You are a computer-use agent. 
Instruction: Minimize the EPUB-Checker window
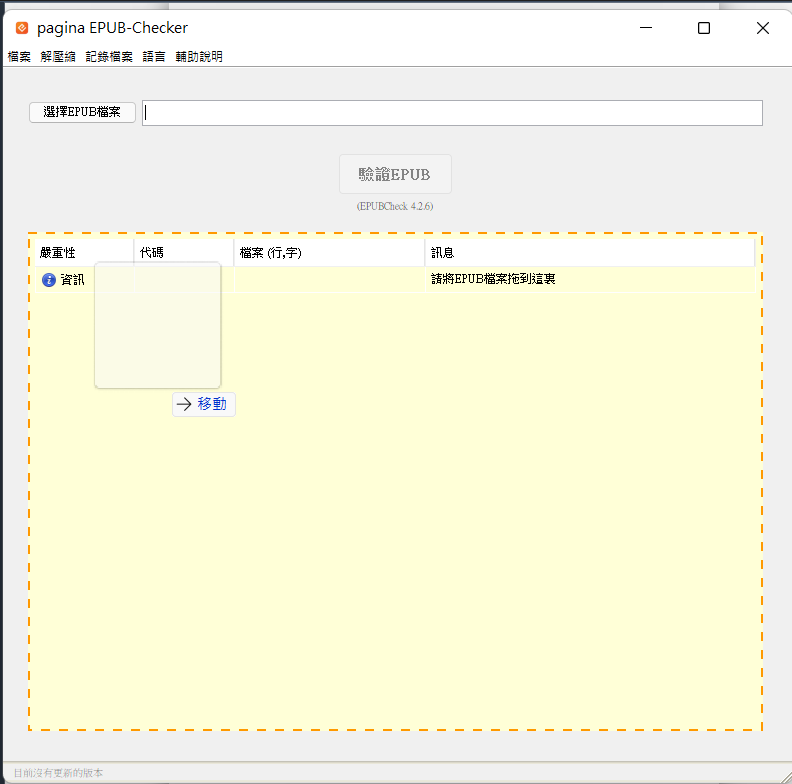pos(646,28)
